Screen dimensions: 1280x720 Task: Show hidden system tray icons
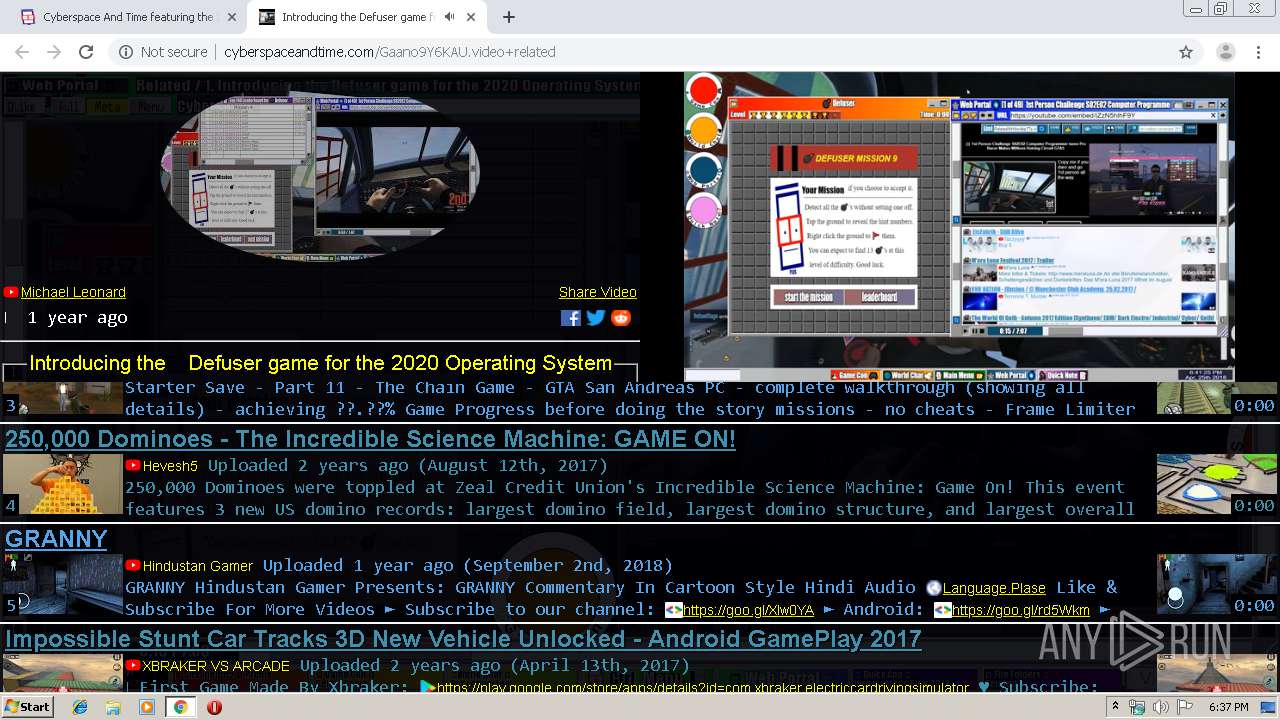point(1116,707)
